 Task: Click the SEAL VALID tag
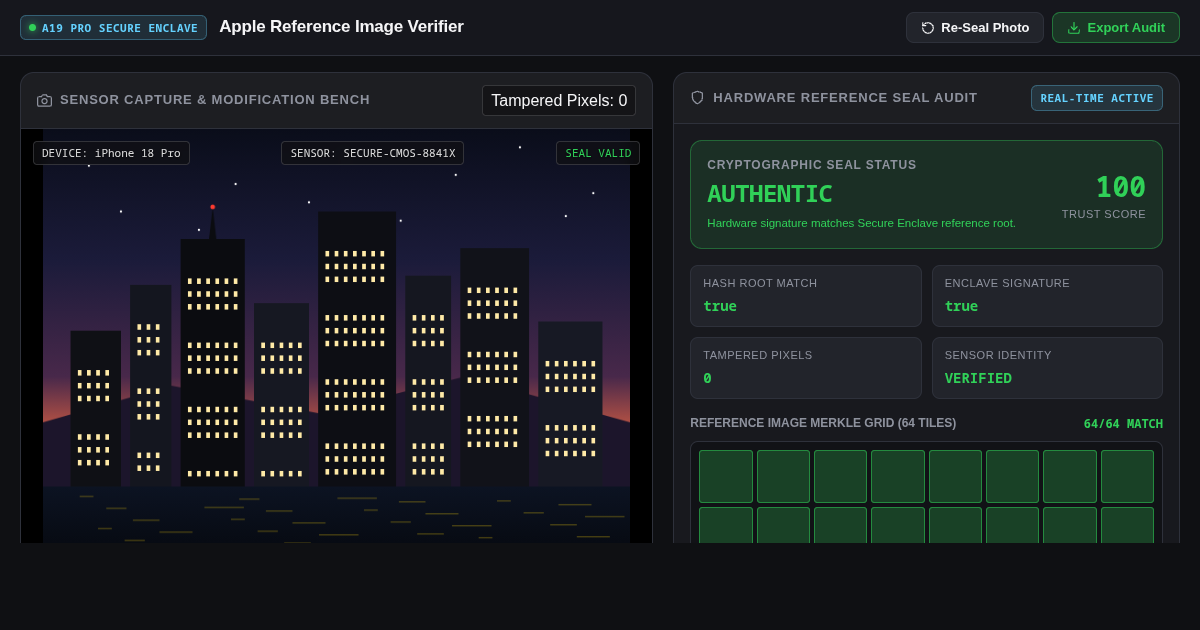pyautogui.click(x=598, y=153)
